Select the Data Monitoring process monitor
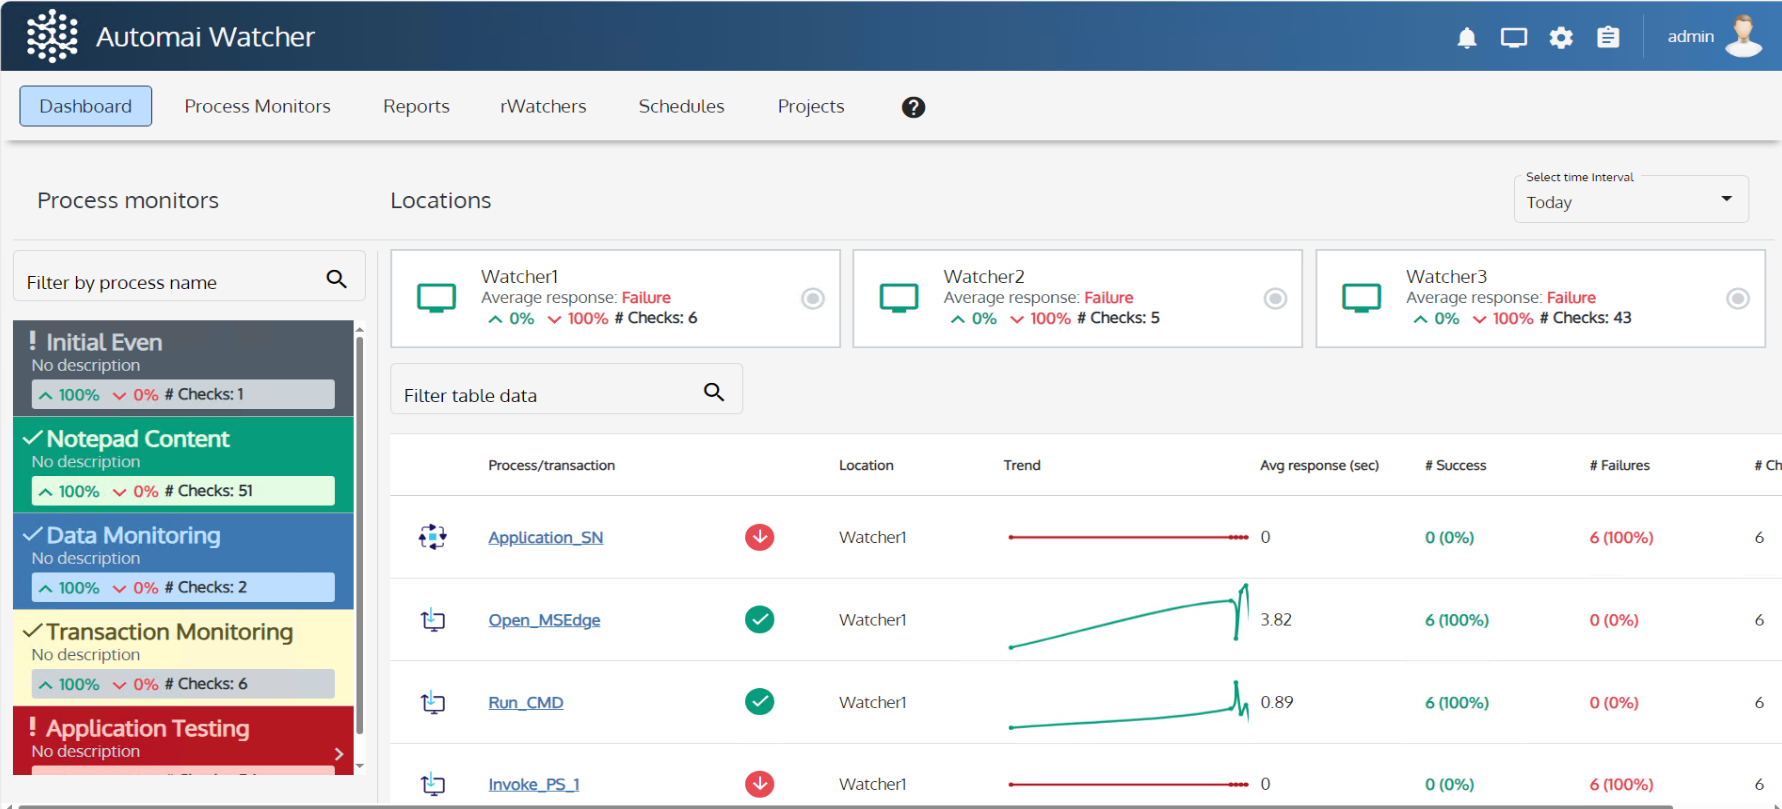 [183, 561]
